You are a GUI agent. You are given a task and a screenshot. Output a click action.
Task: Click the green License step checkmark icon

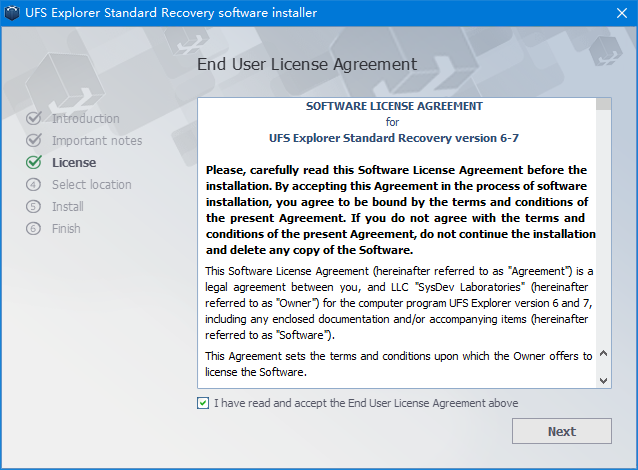click(x=34, y=162)
